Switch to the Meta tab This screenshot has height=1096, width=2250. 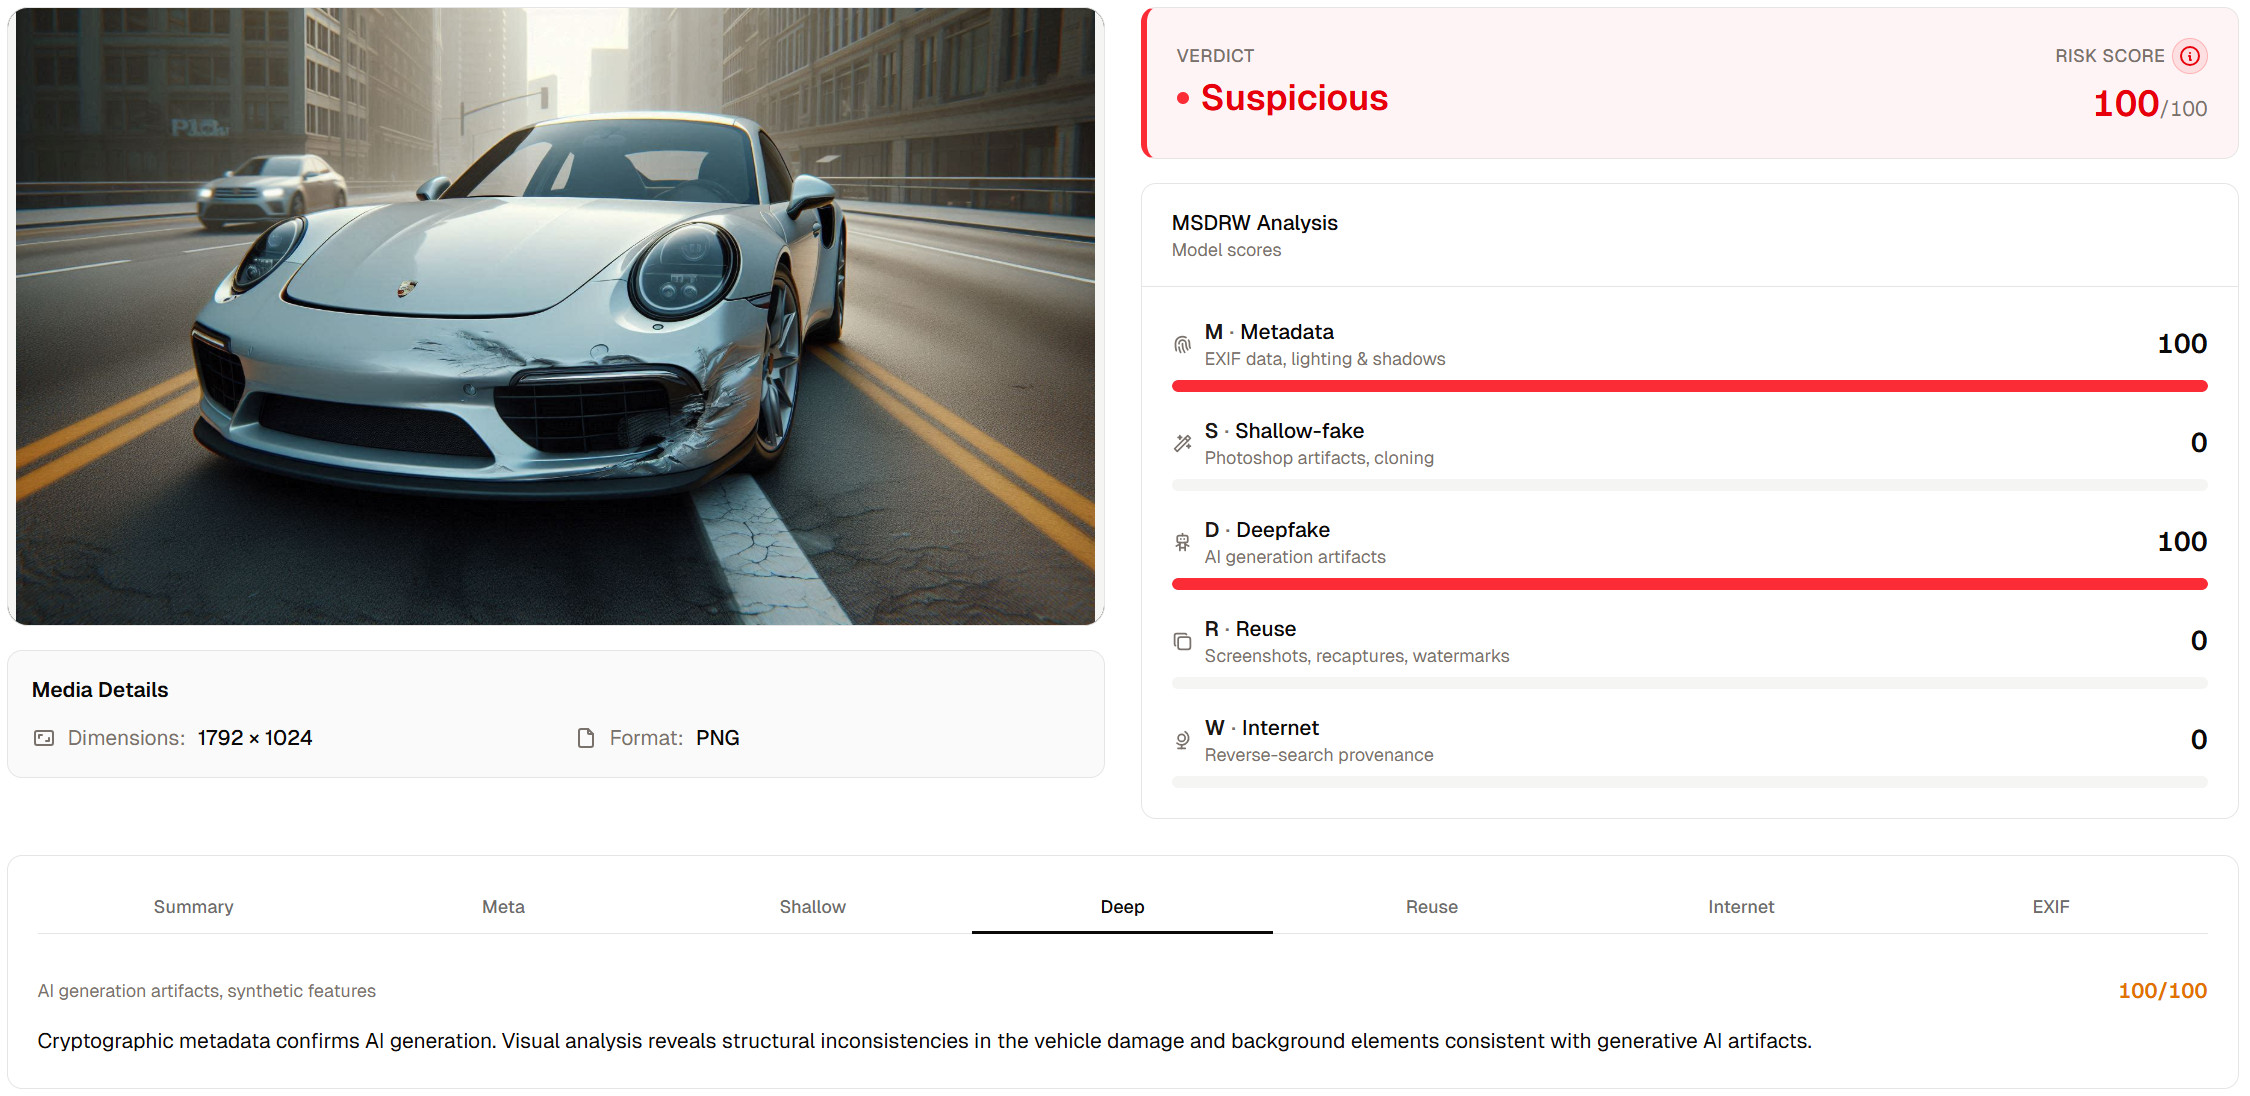[503, 907]
